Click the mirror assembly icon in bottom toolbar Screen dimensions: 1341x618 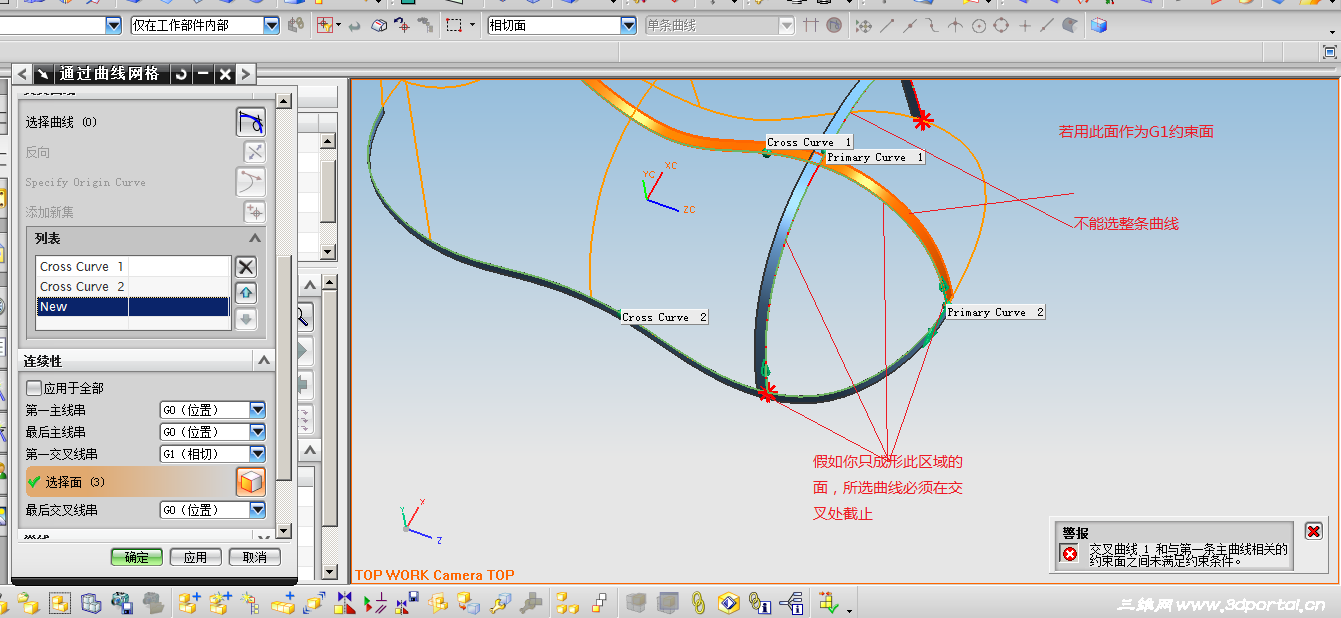pos(345,603)
